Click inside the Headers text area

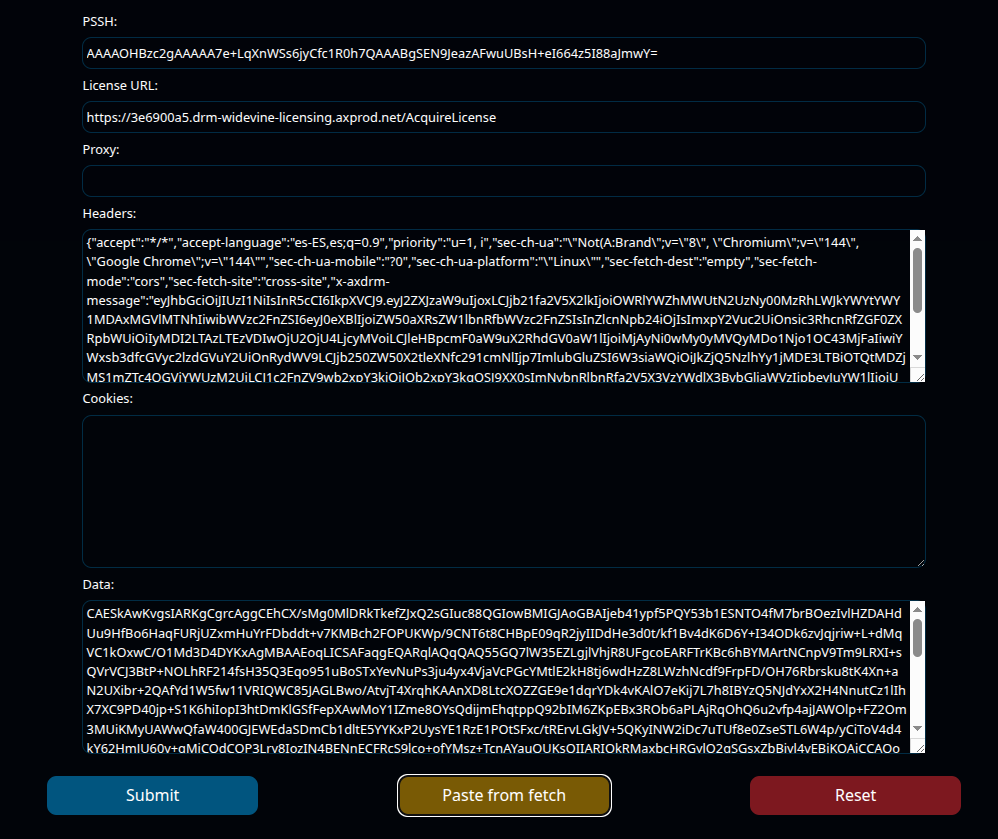point(495,306)
